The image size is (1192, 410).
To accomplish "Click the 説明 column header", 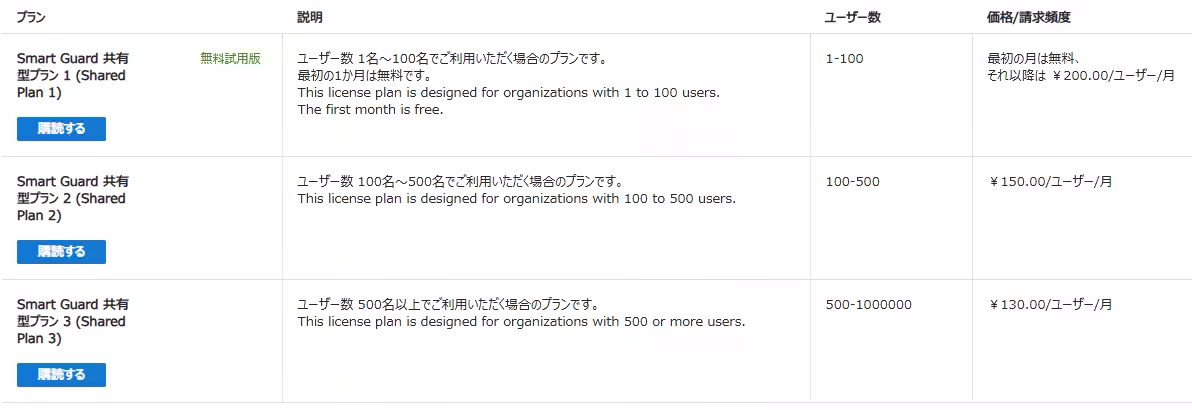I will pyautogui.click(x=310, y=18).
